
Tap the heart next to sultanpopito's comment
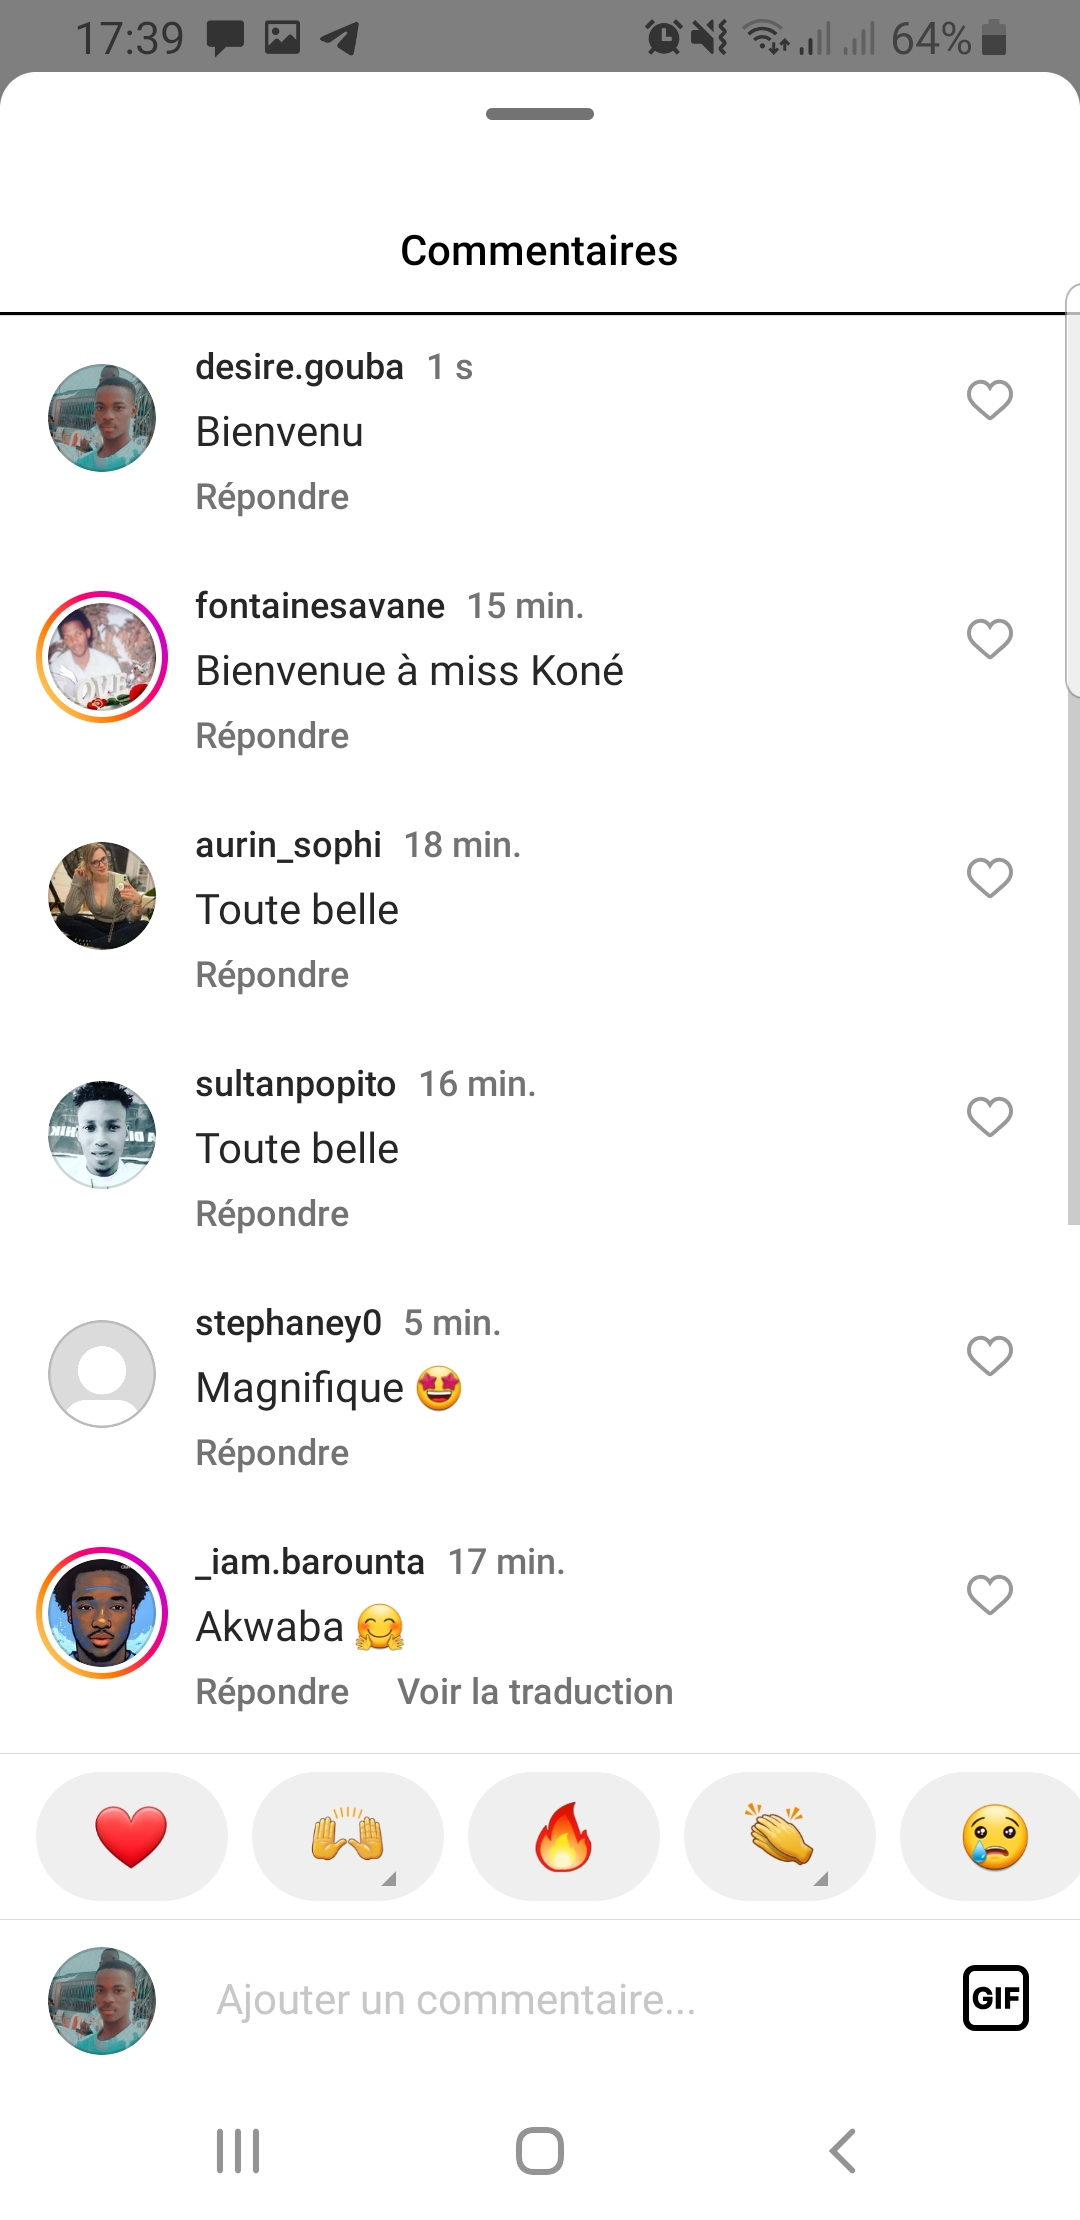pos(989,1117)
